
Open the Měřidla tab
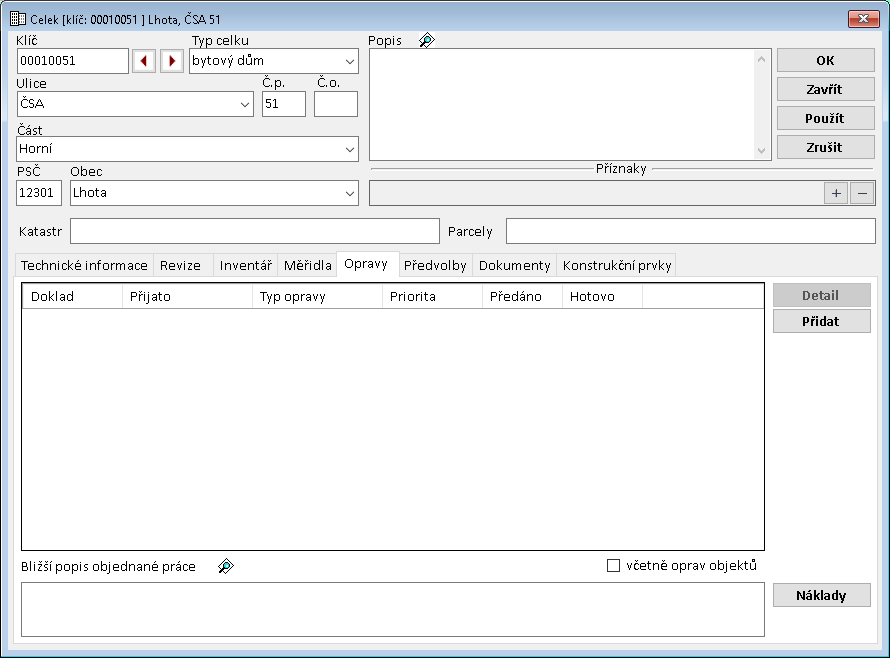(307, 265)
